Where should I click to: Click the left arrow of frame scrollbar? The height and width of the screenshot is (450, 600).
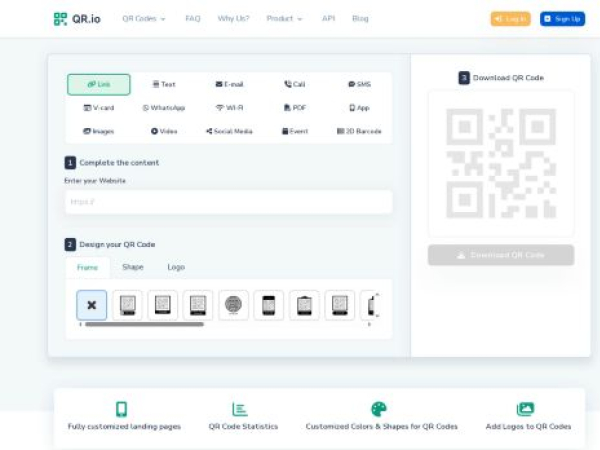tap(80, 324)
